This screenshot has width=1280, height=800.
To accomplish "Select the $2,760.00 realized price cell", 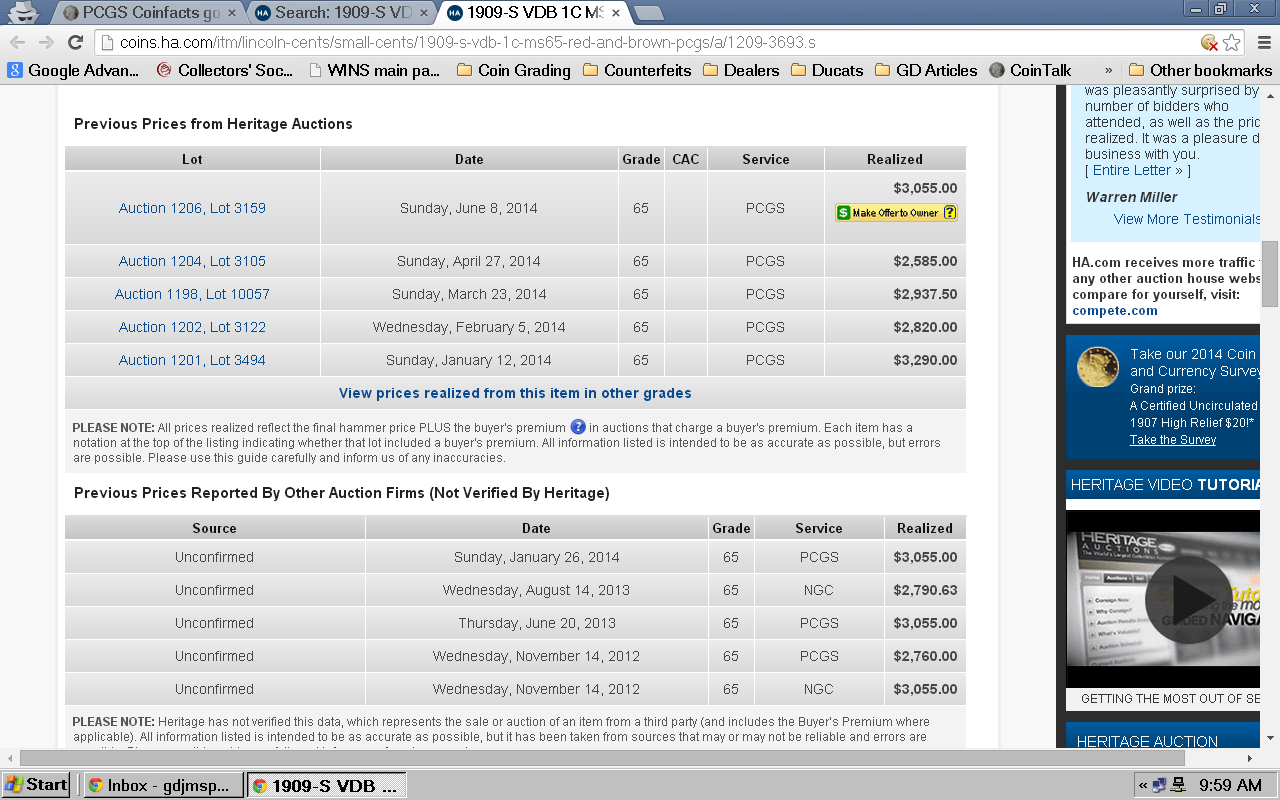I will click(x=925, y=656).
